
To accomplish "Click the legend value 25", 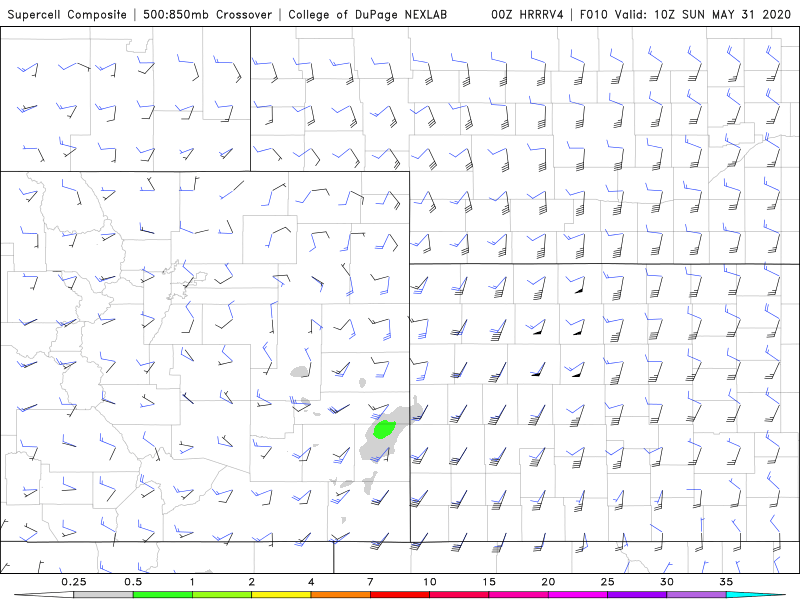I will click(607, 582).
